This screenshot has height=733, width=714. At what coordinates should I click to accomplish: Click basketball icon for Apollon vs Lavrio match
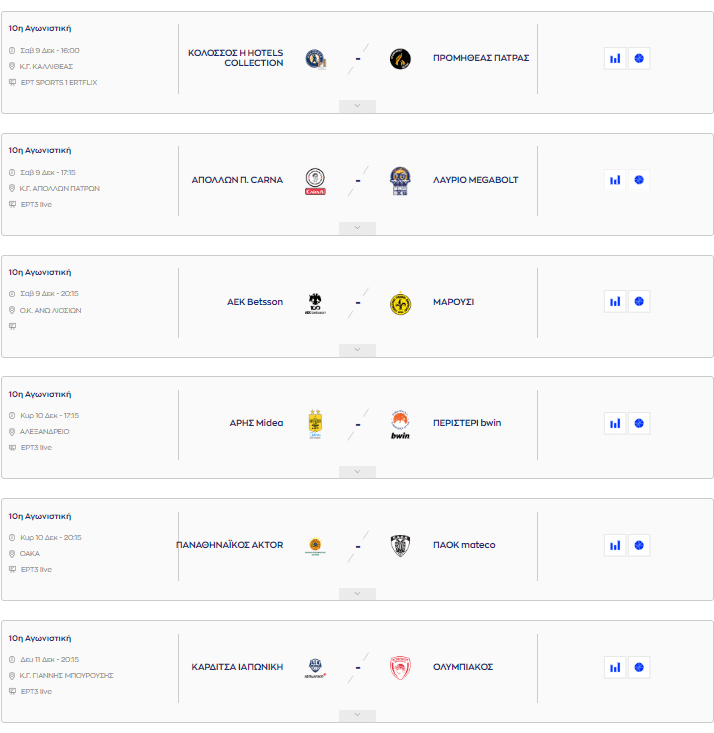[640, 180]
